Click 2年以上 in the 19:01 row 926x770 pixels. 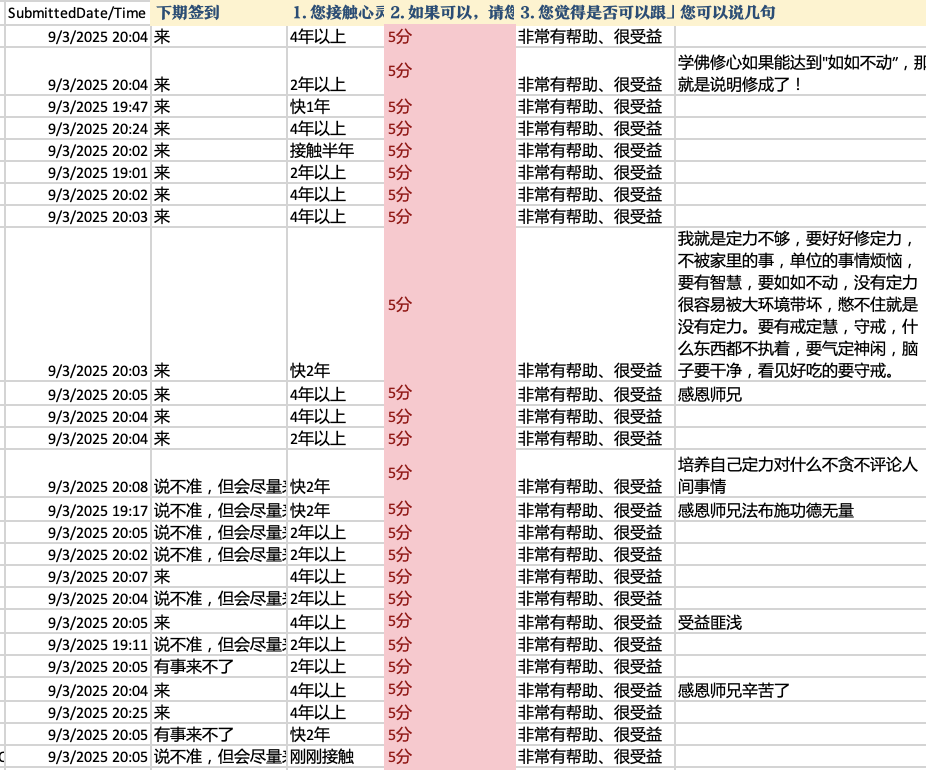[335, 172]
